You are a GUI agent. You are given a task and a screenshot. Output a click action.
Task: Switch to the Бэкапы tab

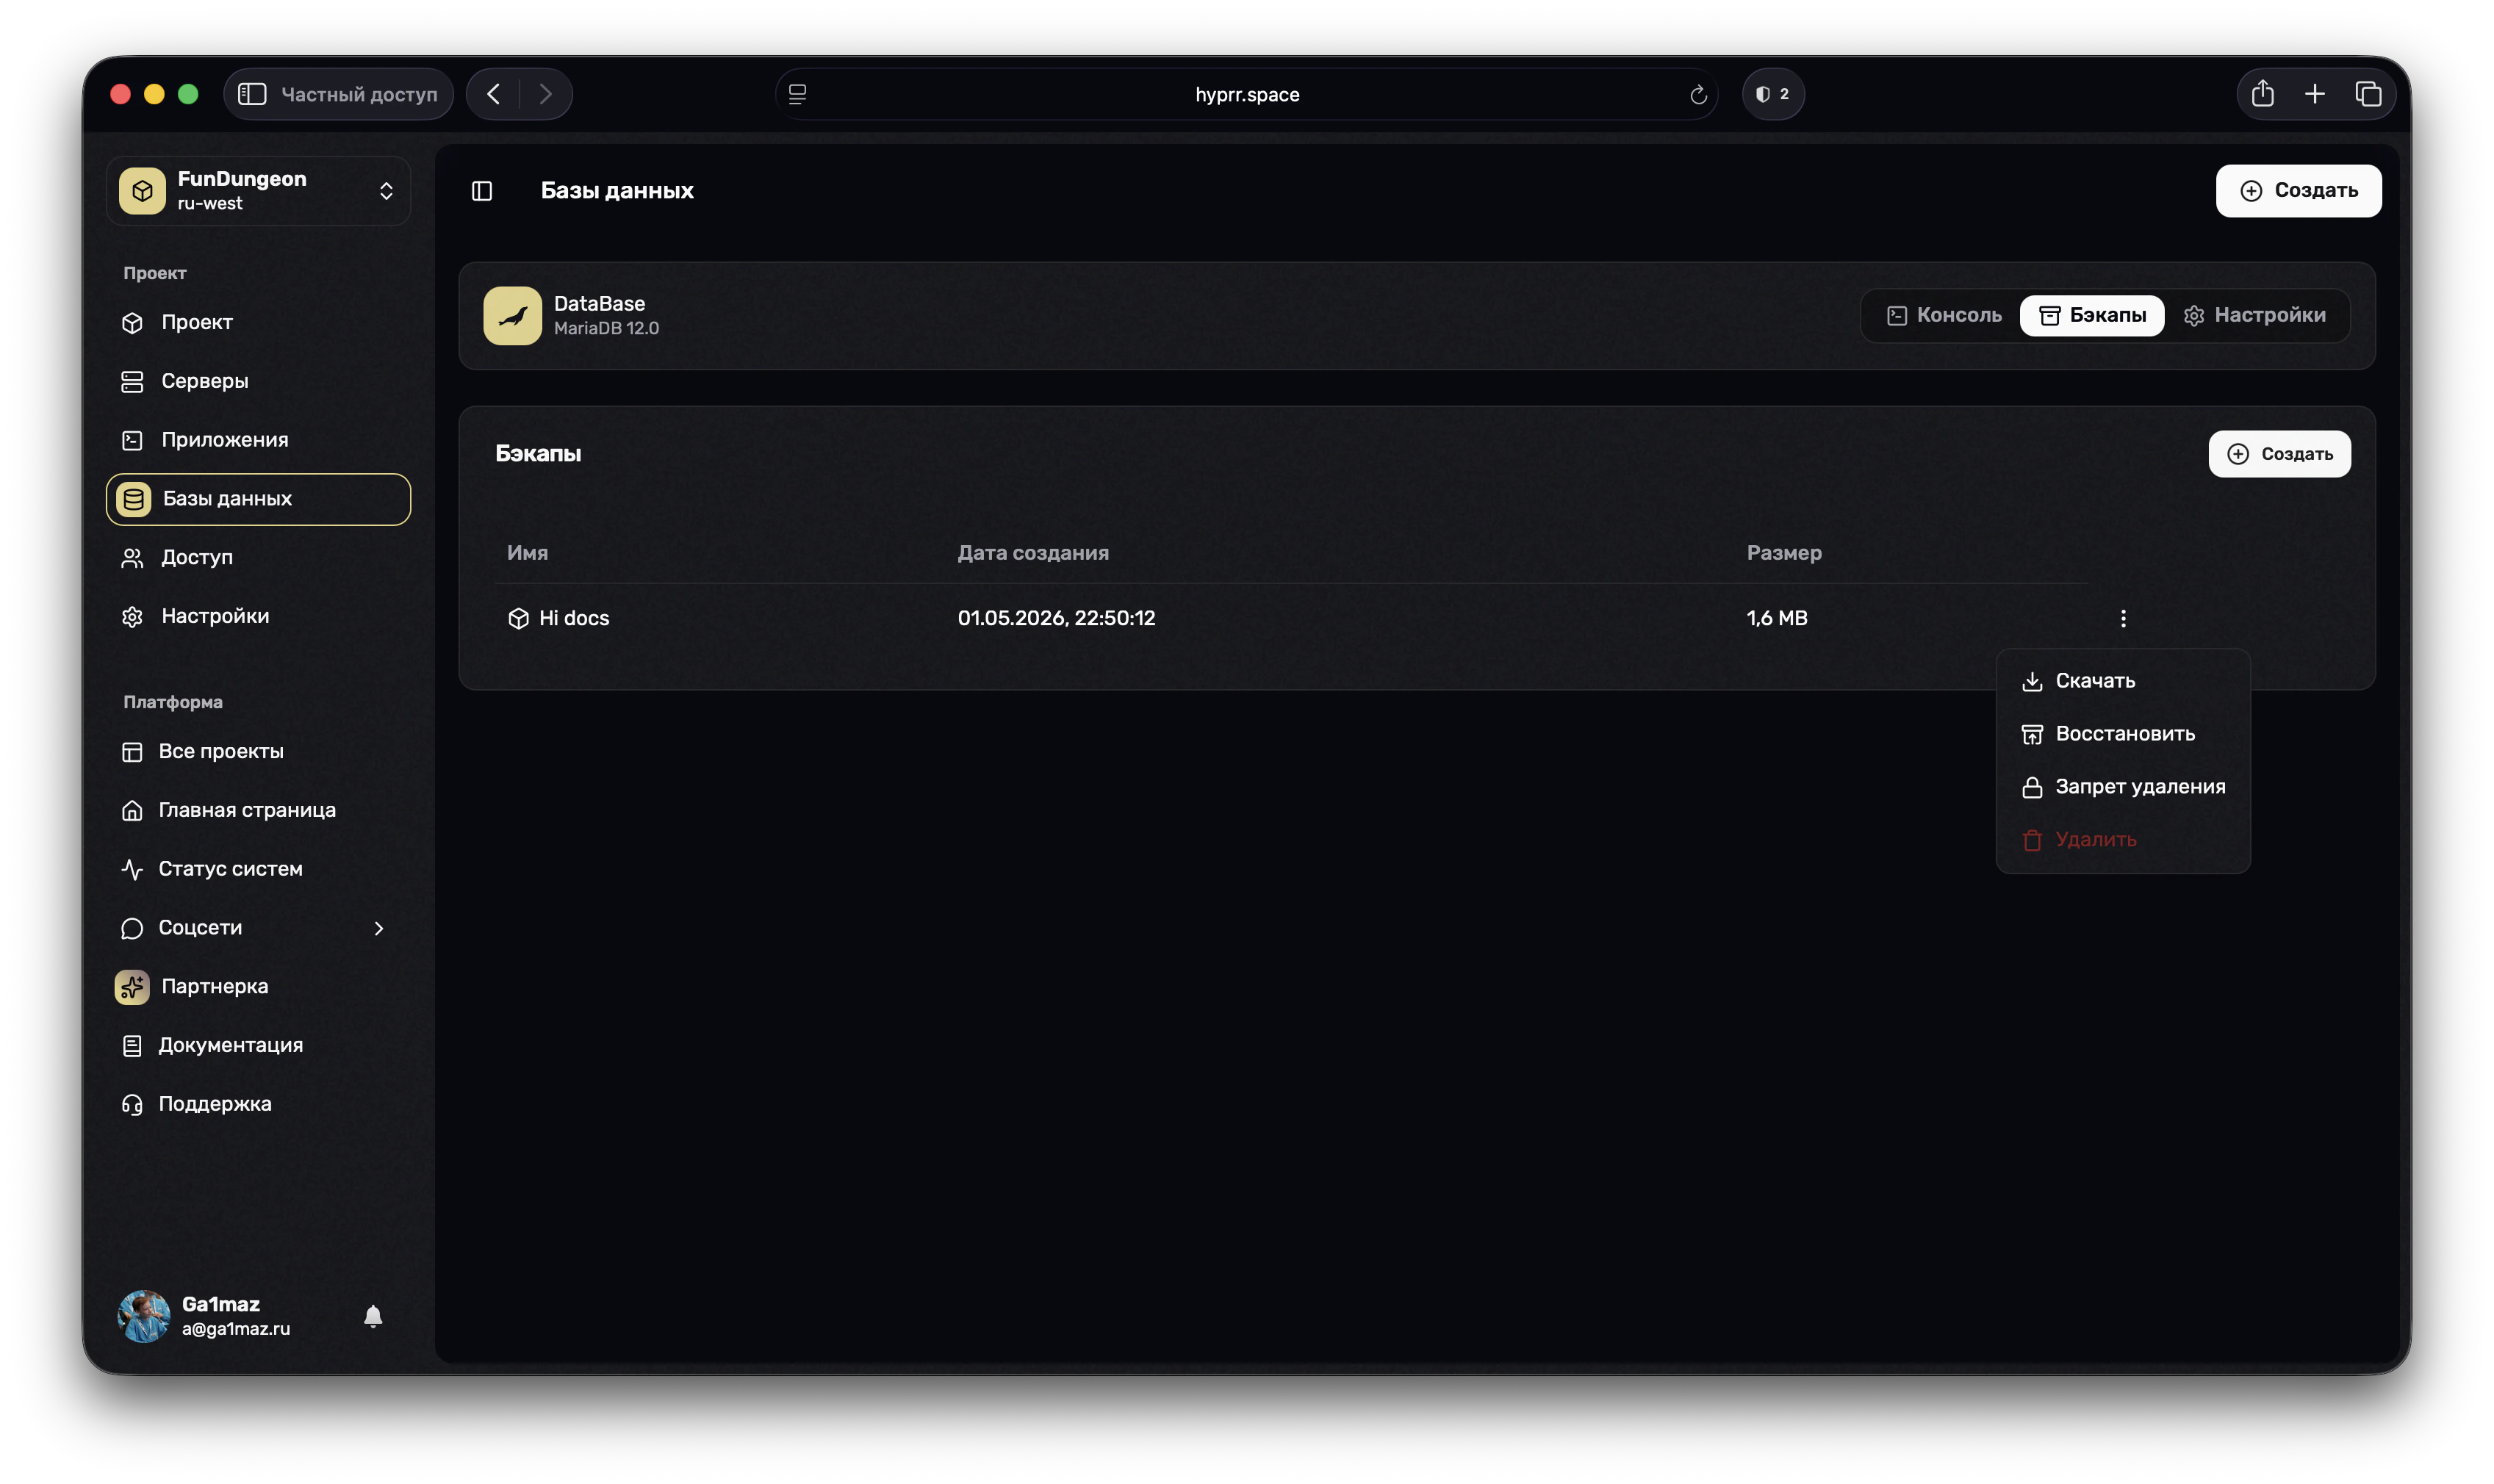click(2091, 315)
